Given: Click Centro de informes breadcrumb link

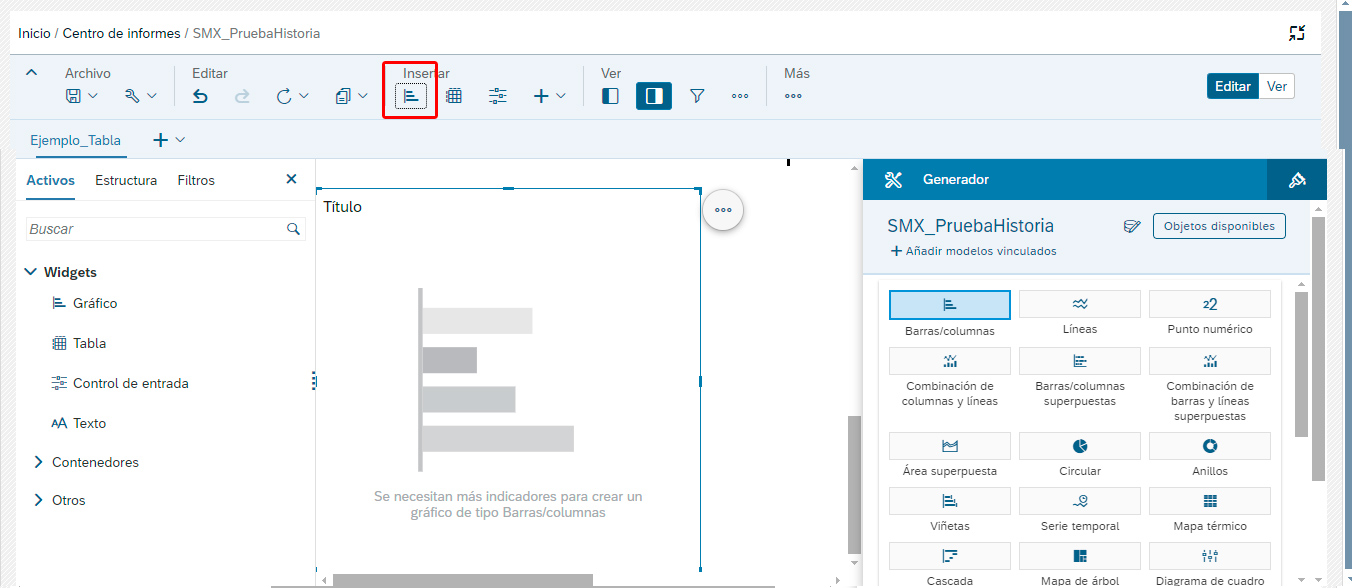Looking at the screenshot, I should [122, 33].
